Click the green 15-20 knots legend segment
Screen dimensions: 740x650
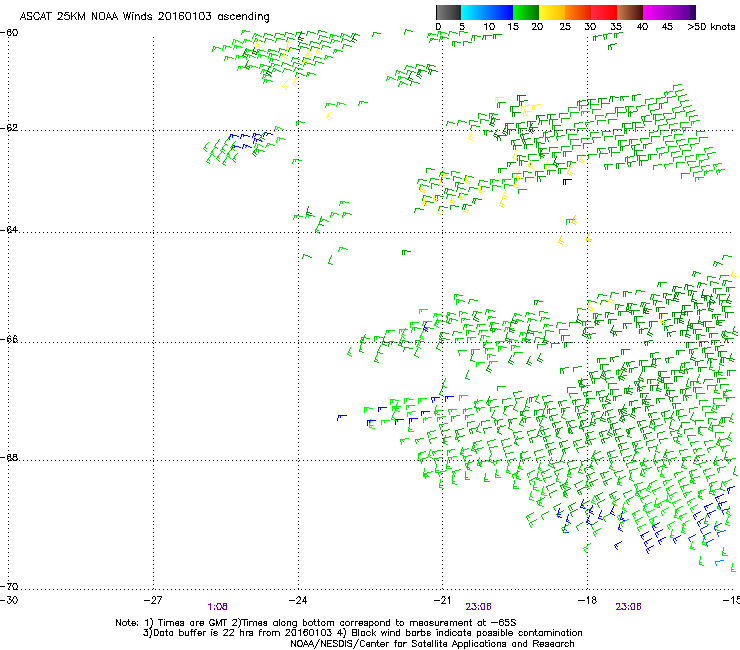pos(526,12)
